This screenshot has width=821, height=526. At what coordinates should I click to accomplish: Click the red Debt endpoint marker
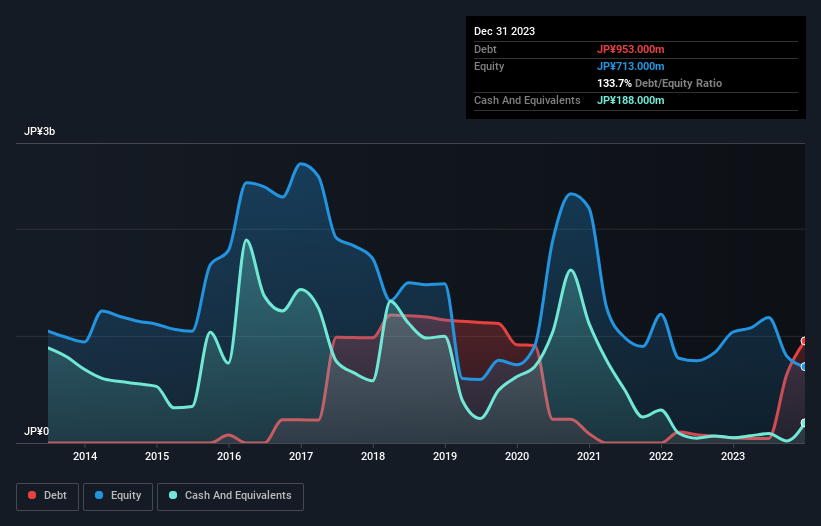(x=805, y=341)
